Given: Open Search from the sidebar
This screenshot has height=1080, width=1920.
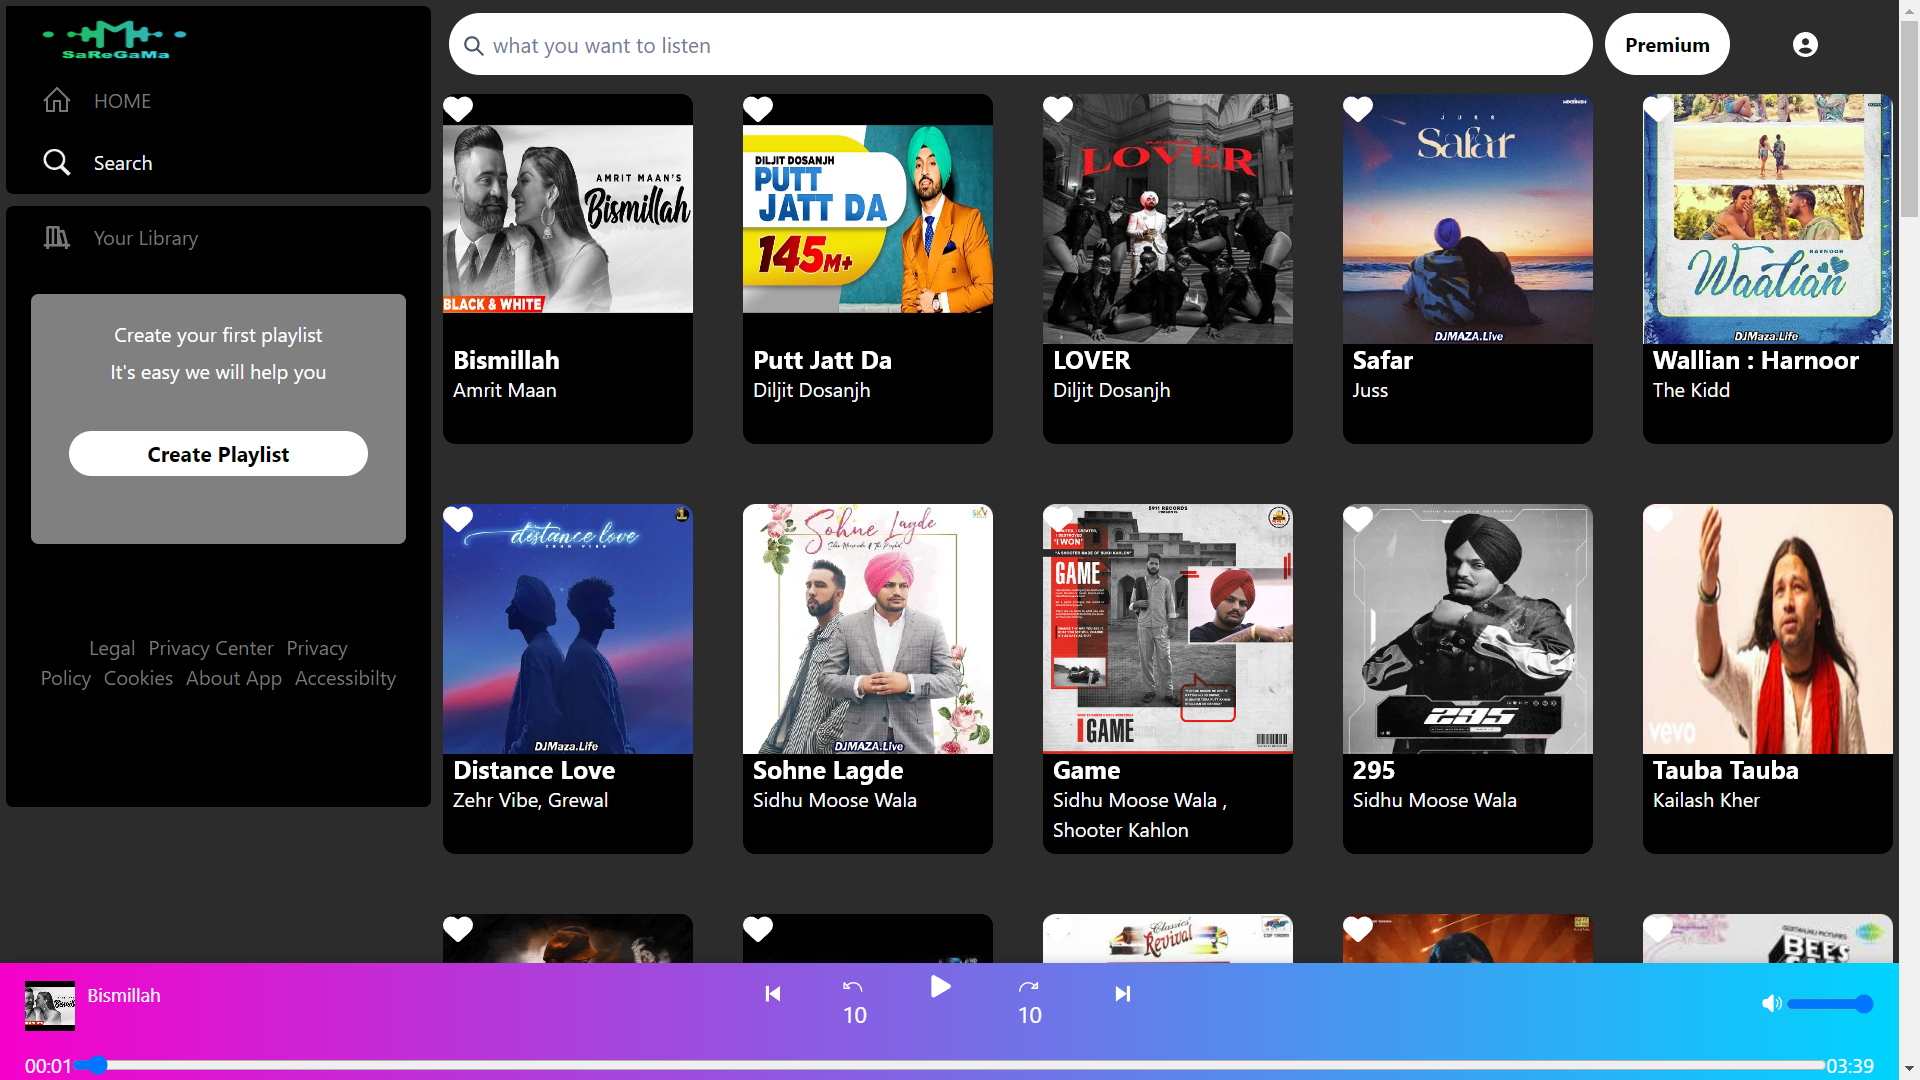Looking at the screenshot, I should (x=122, y=163).
